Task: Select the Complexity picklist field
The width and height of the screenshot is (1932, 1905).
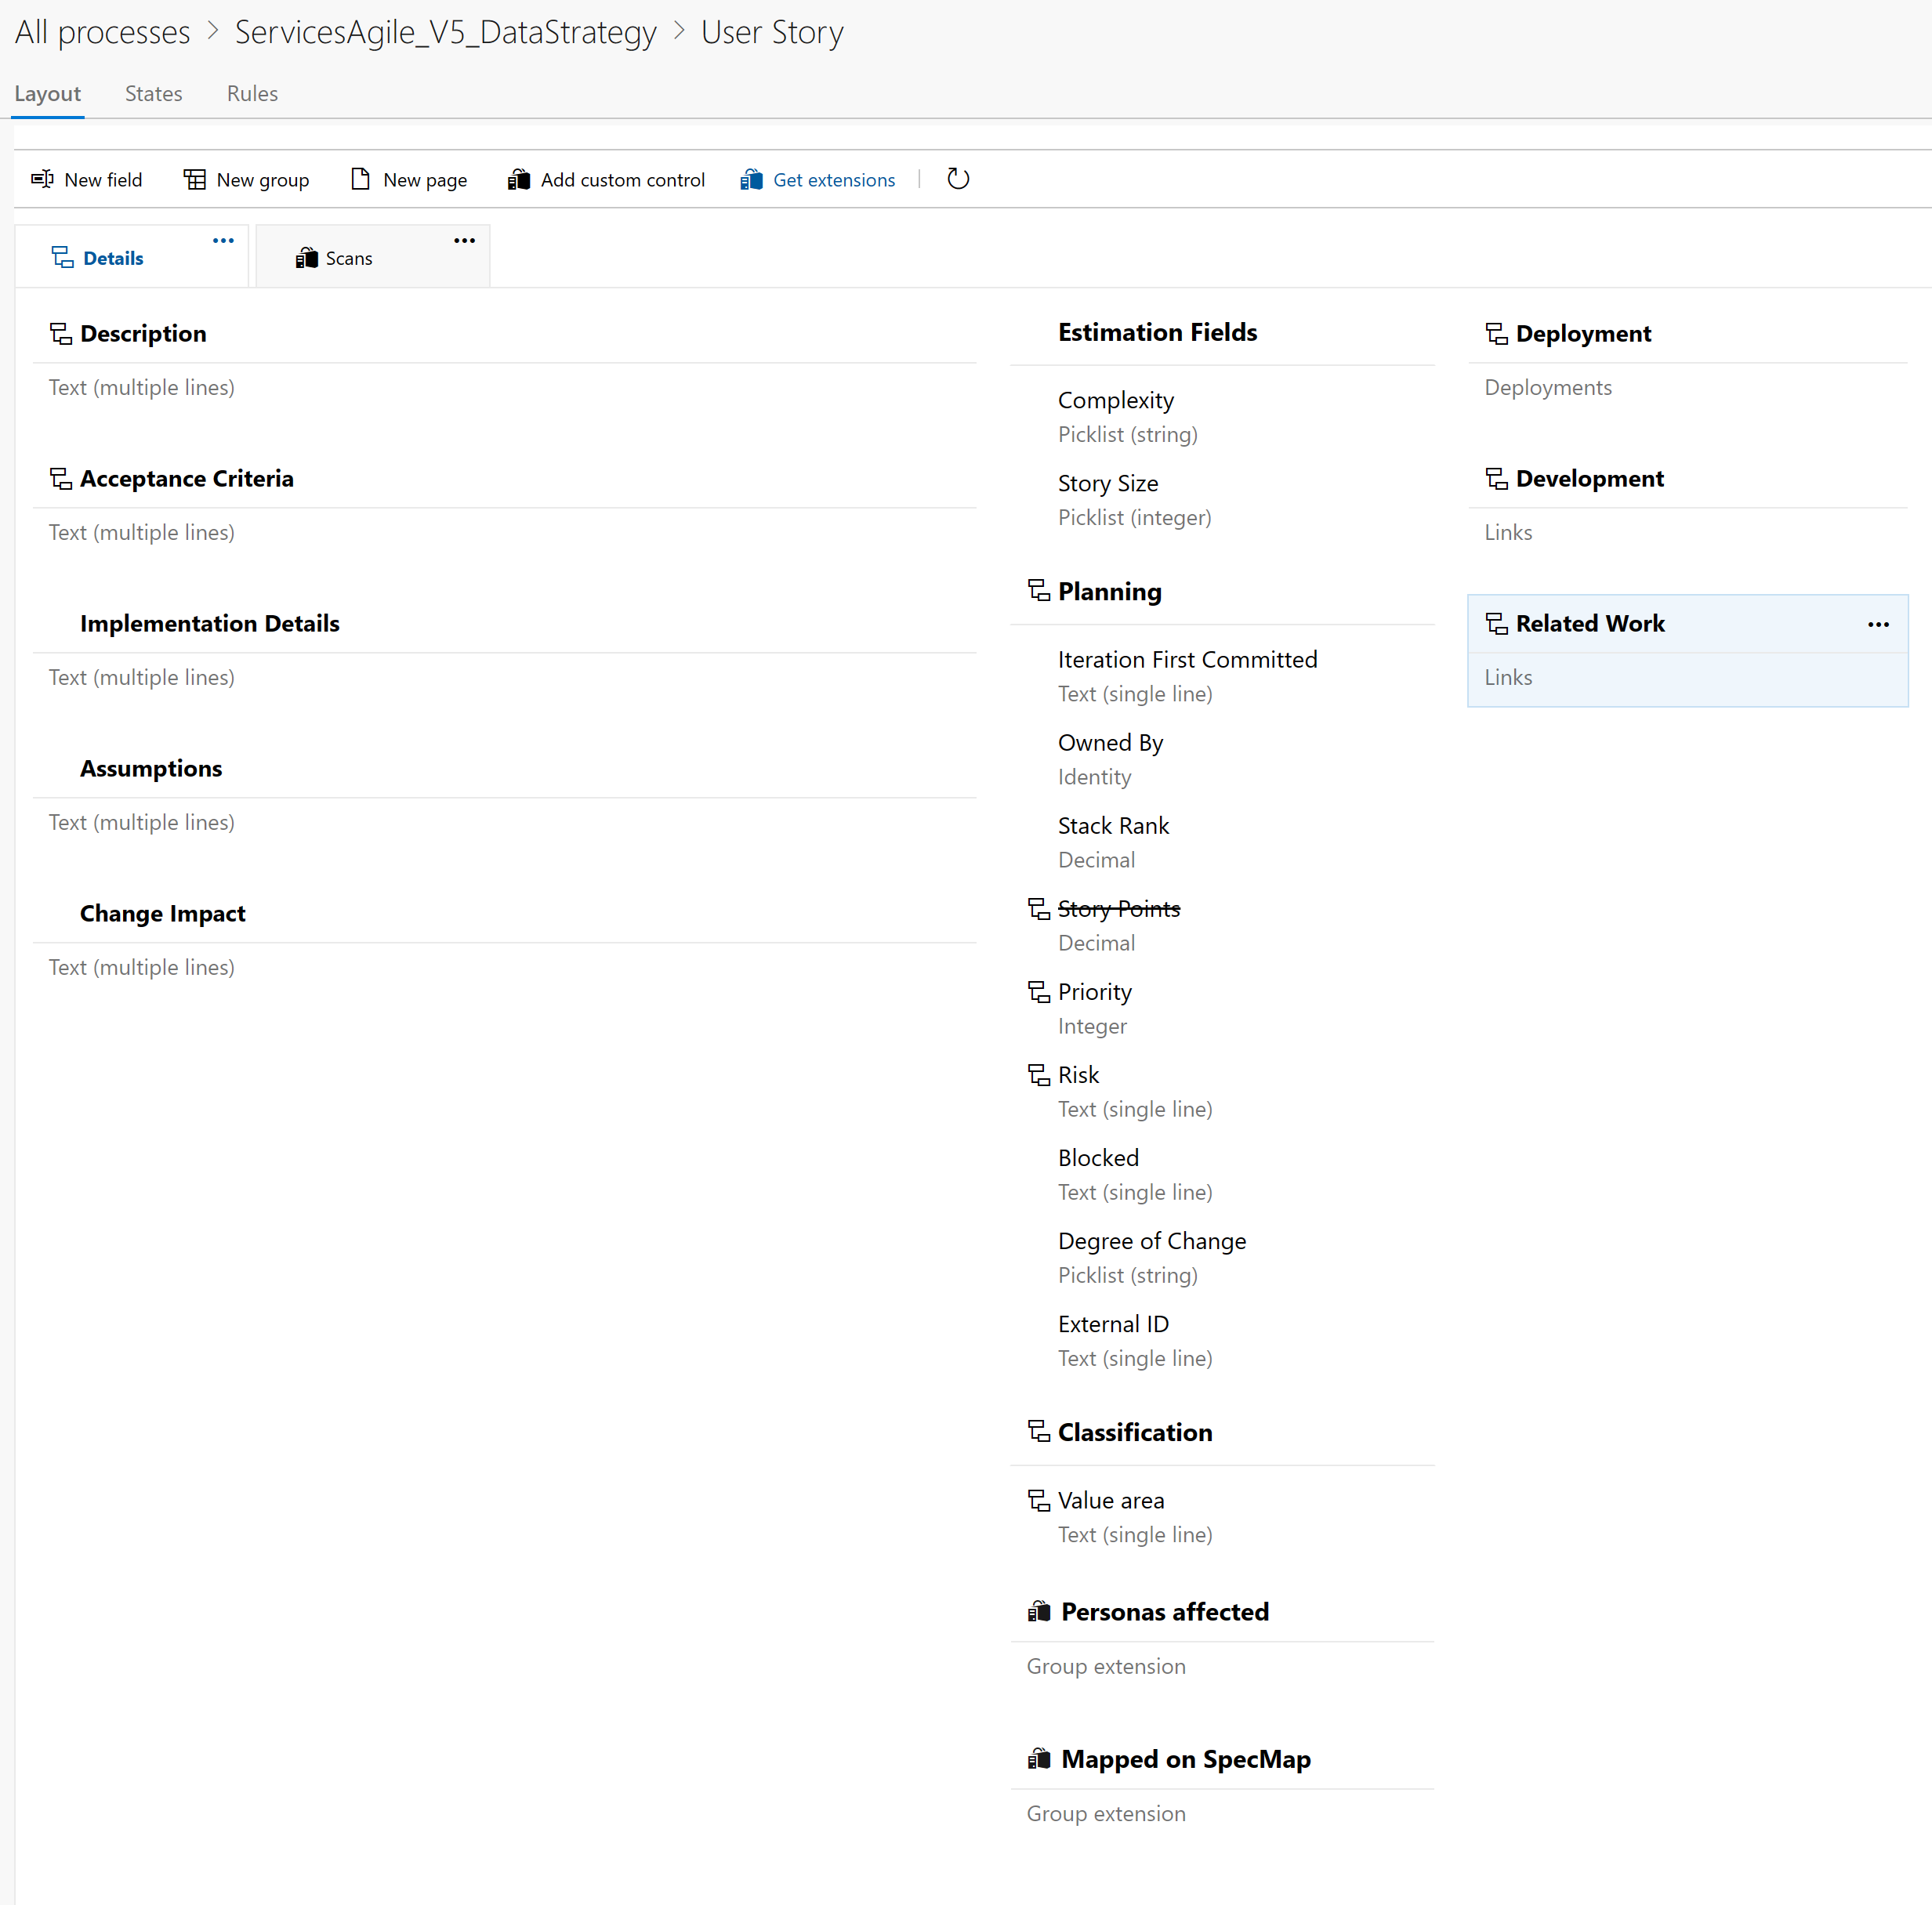Action: pyautogui.click(x=1115, y=400)
